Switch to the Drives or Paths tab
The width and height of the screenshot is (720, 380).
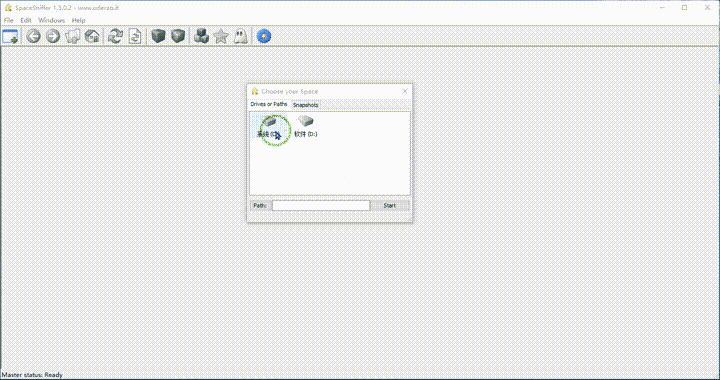pos(269,105)
